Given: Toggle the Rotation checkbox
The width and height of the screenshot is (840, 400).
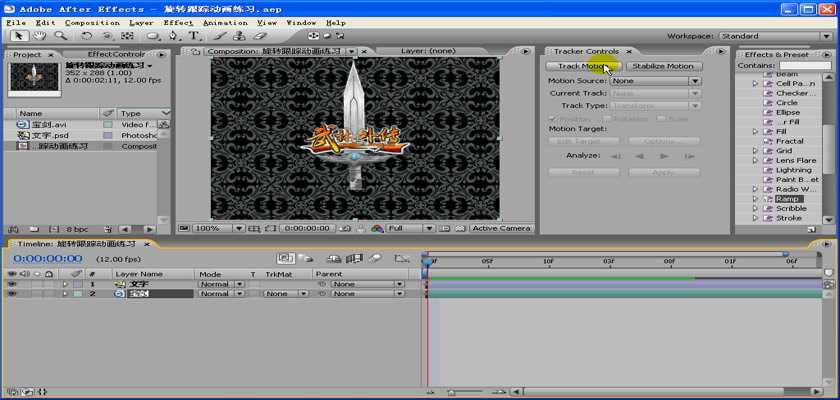Looking at the screenshot, I should [x=607, y=119].
